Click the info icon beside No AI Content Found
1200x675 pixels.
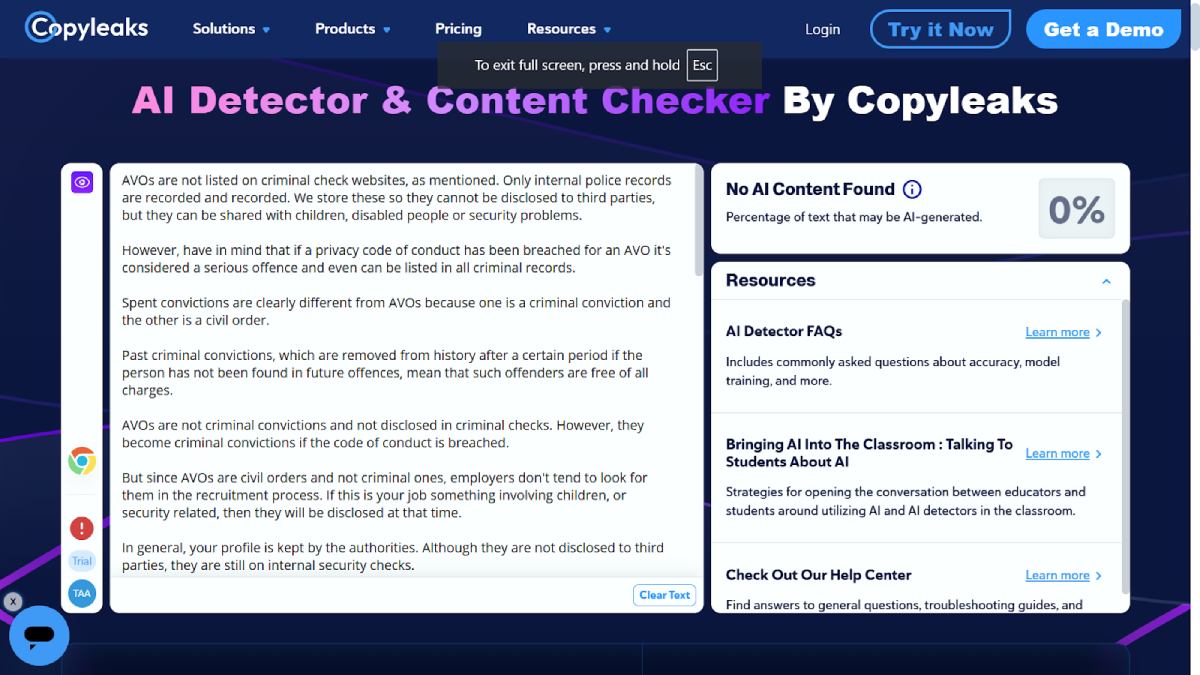(912, 189)
